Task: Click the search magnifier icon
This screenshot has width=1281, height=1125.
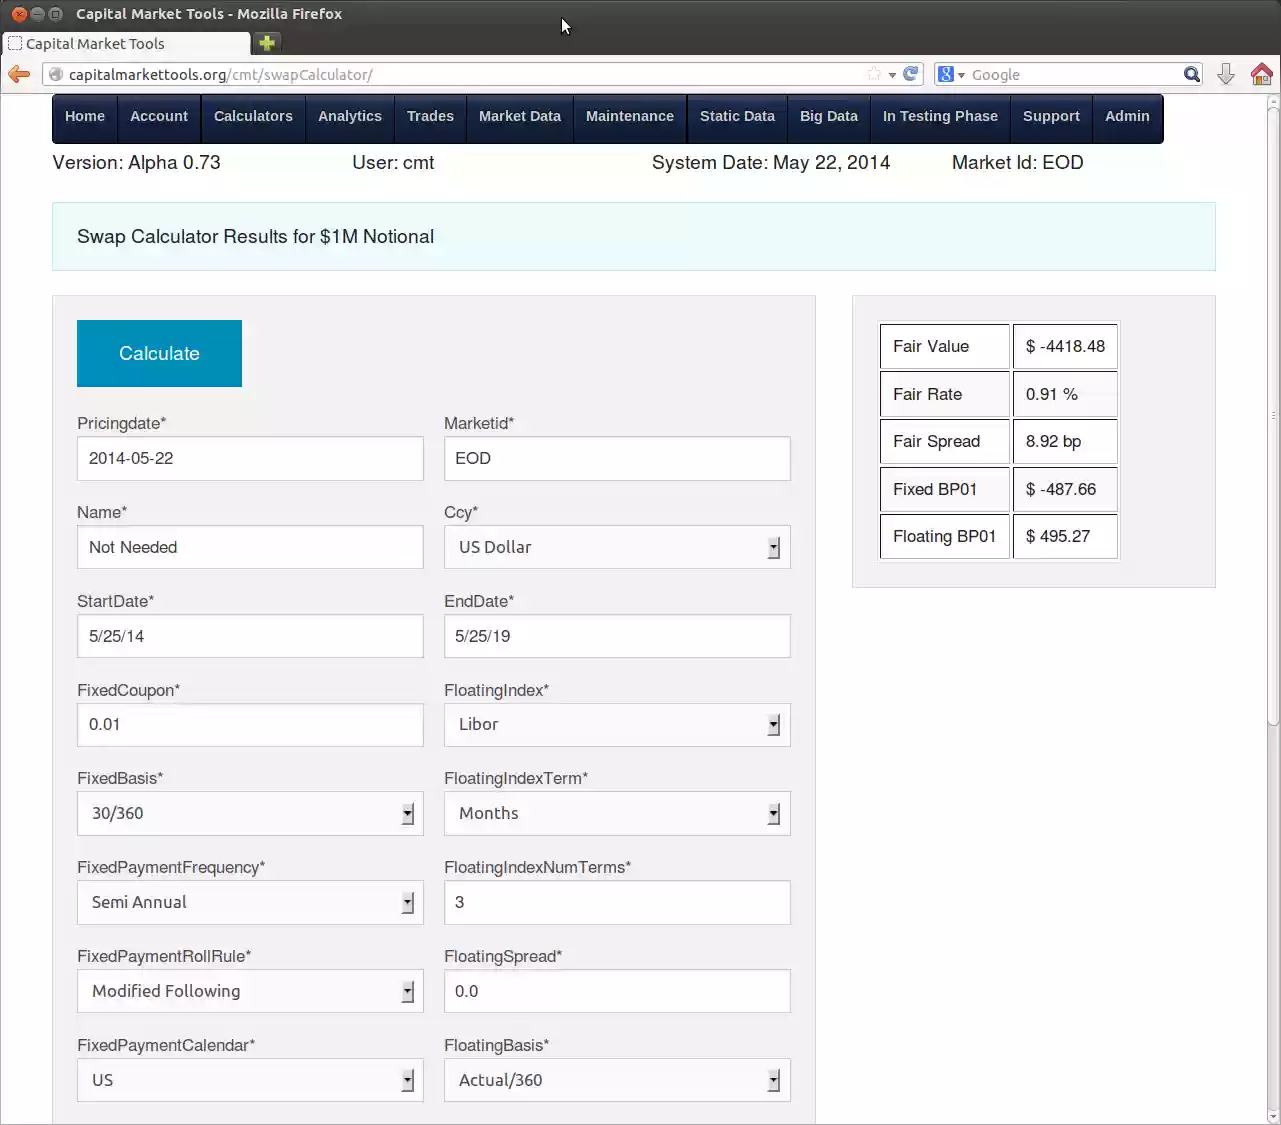Action: 1191,74
